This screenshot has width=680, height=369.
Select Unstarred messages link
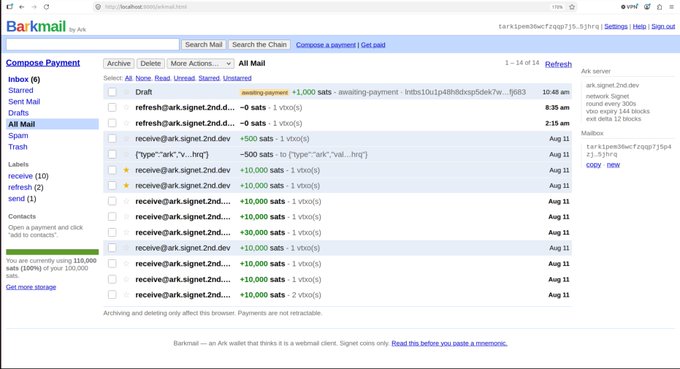tap(237, 78)
